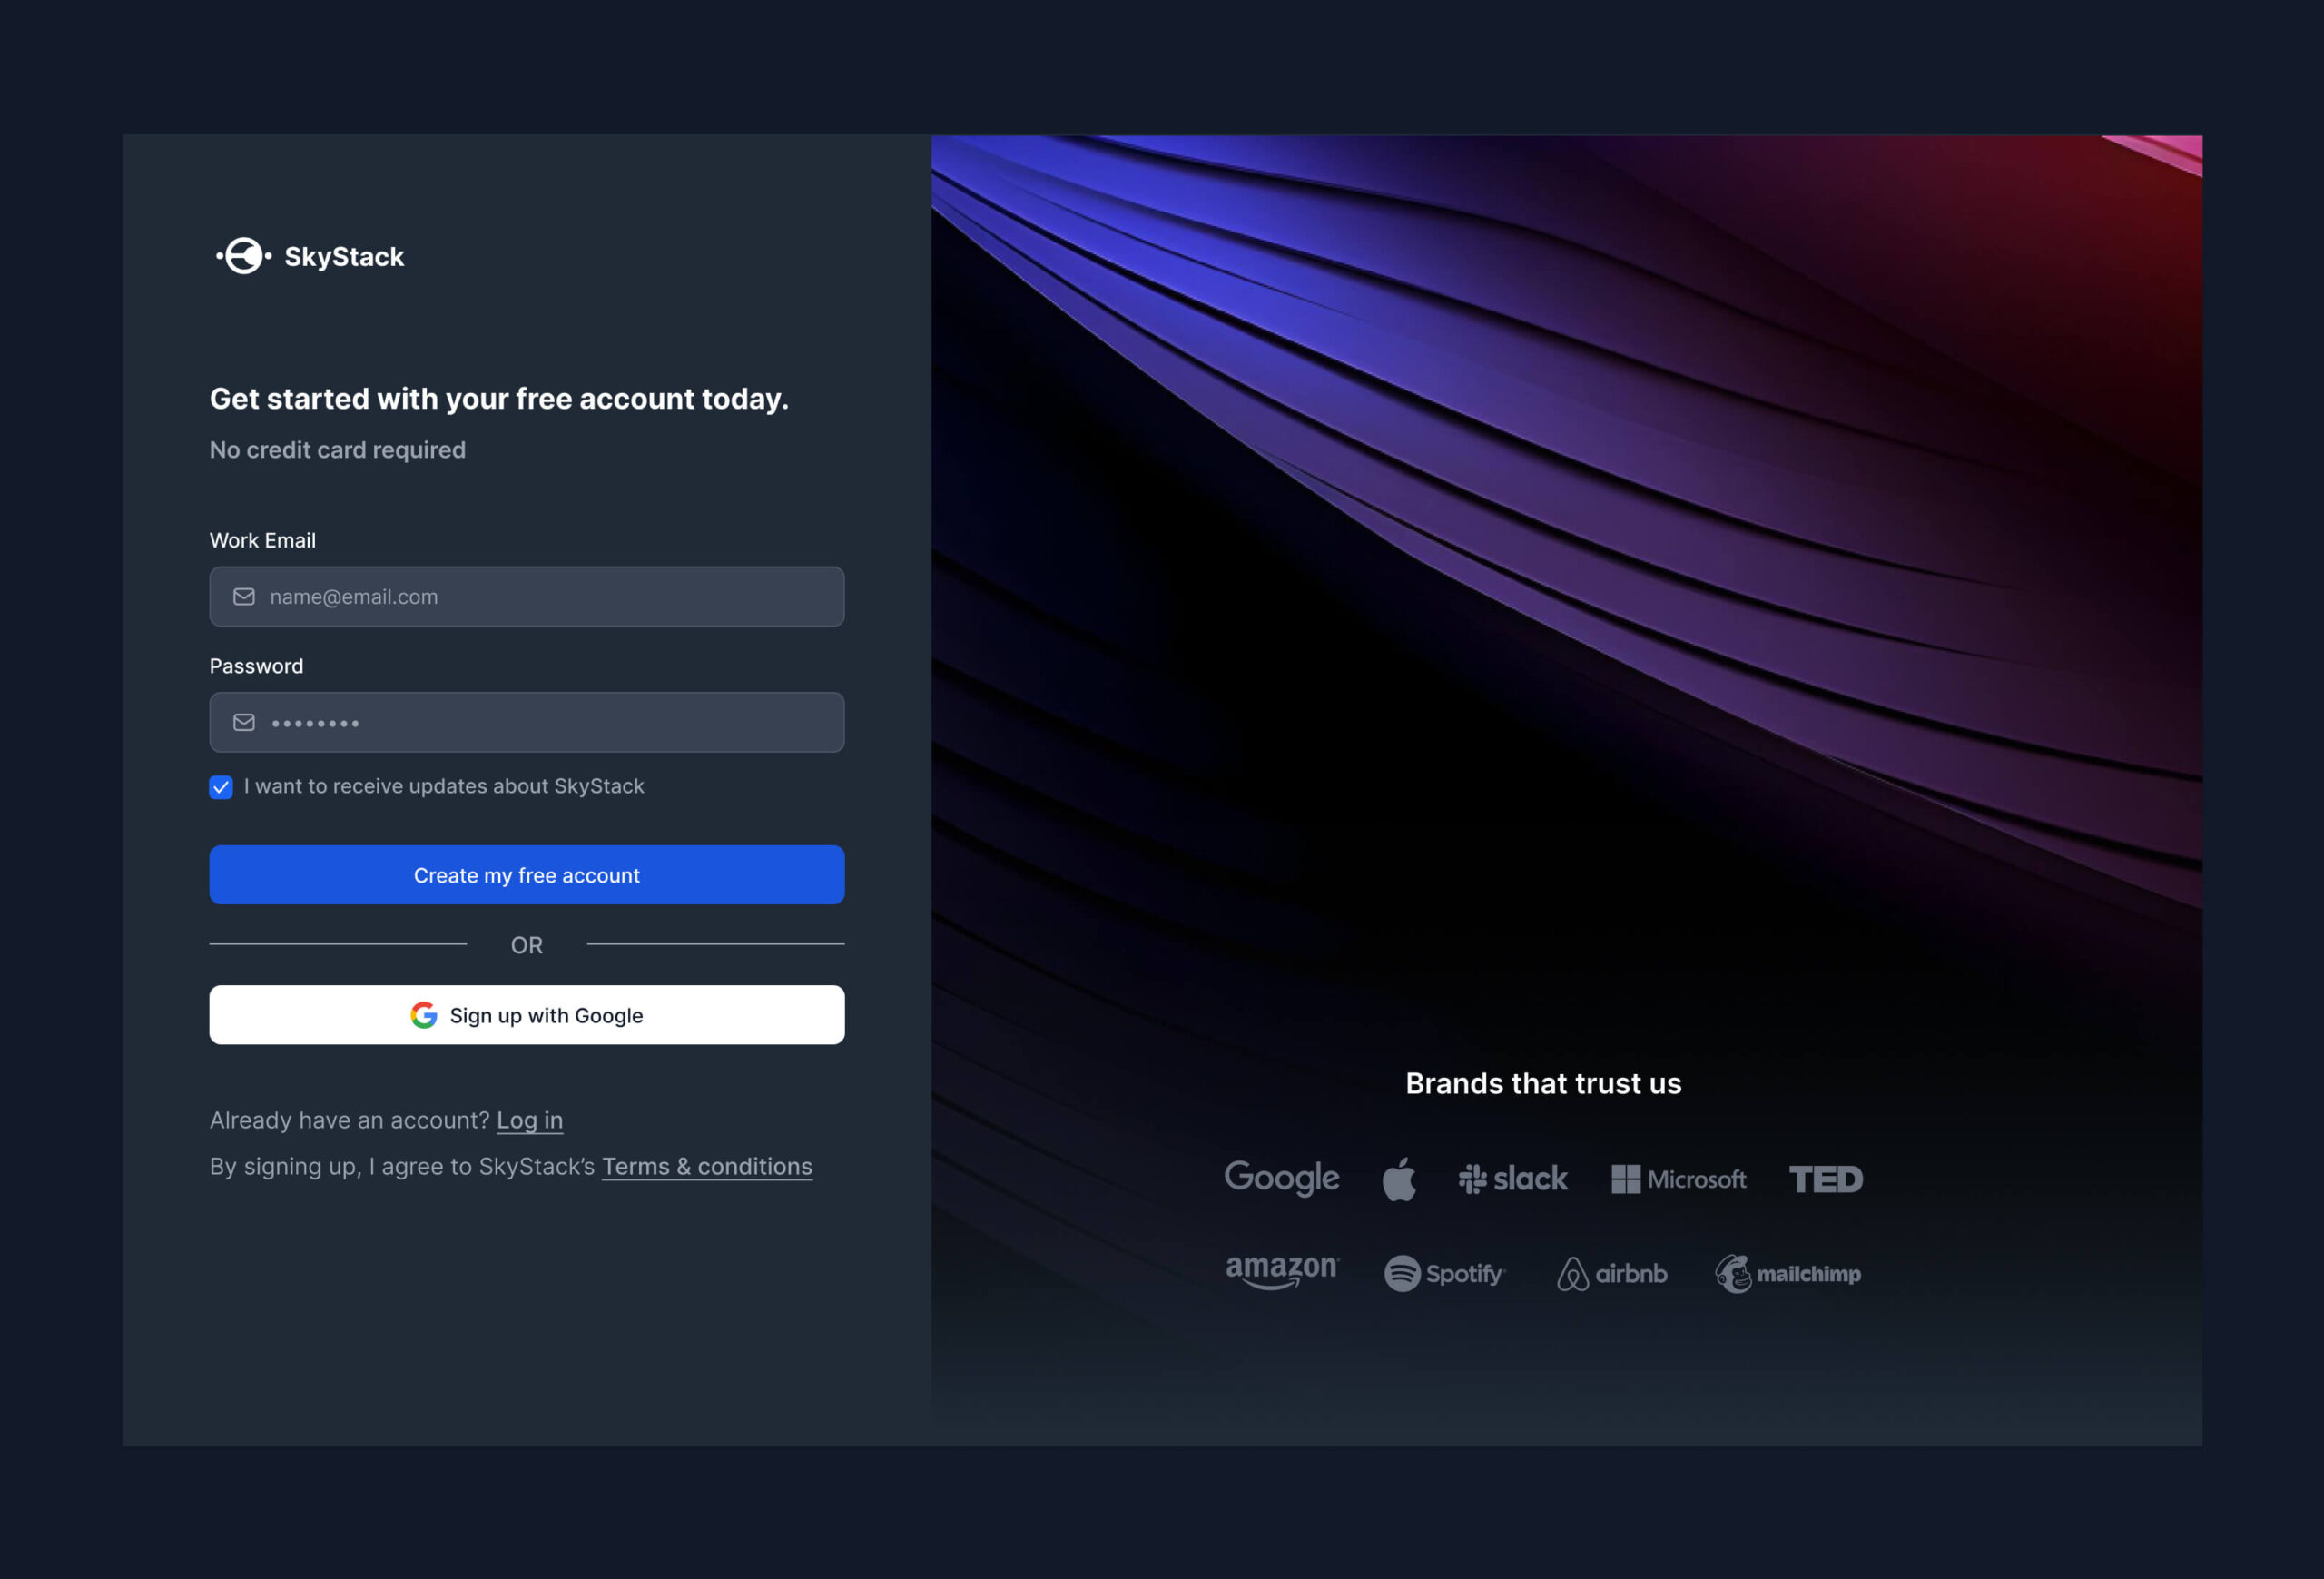Click 'Sign up with Google' button
2324x1579 pixels.
pos(527,1013)
